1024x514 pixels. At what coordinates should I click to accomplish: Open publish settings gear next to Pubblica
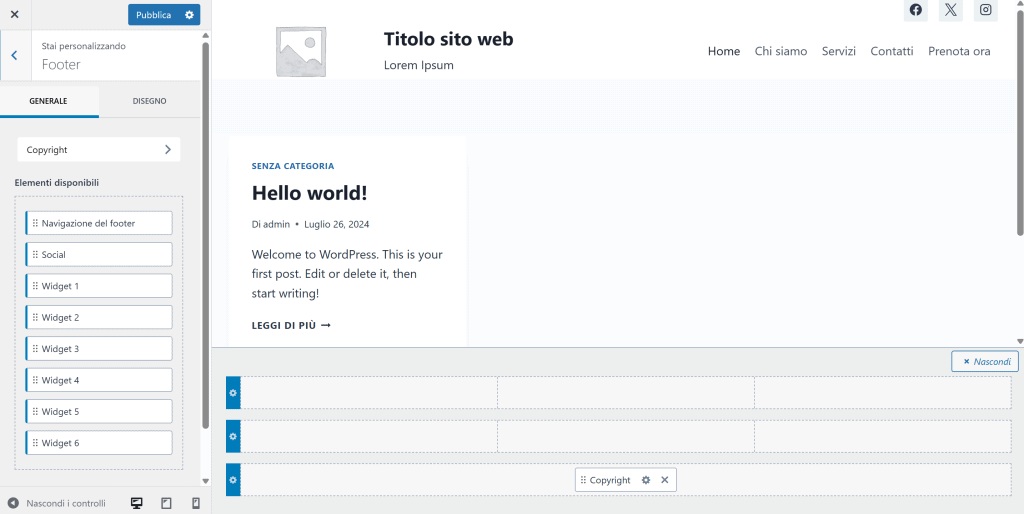pyautogui.click(x=189, y=15)
